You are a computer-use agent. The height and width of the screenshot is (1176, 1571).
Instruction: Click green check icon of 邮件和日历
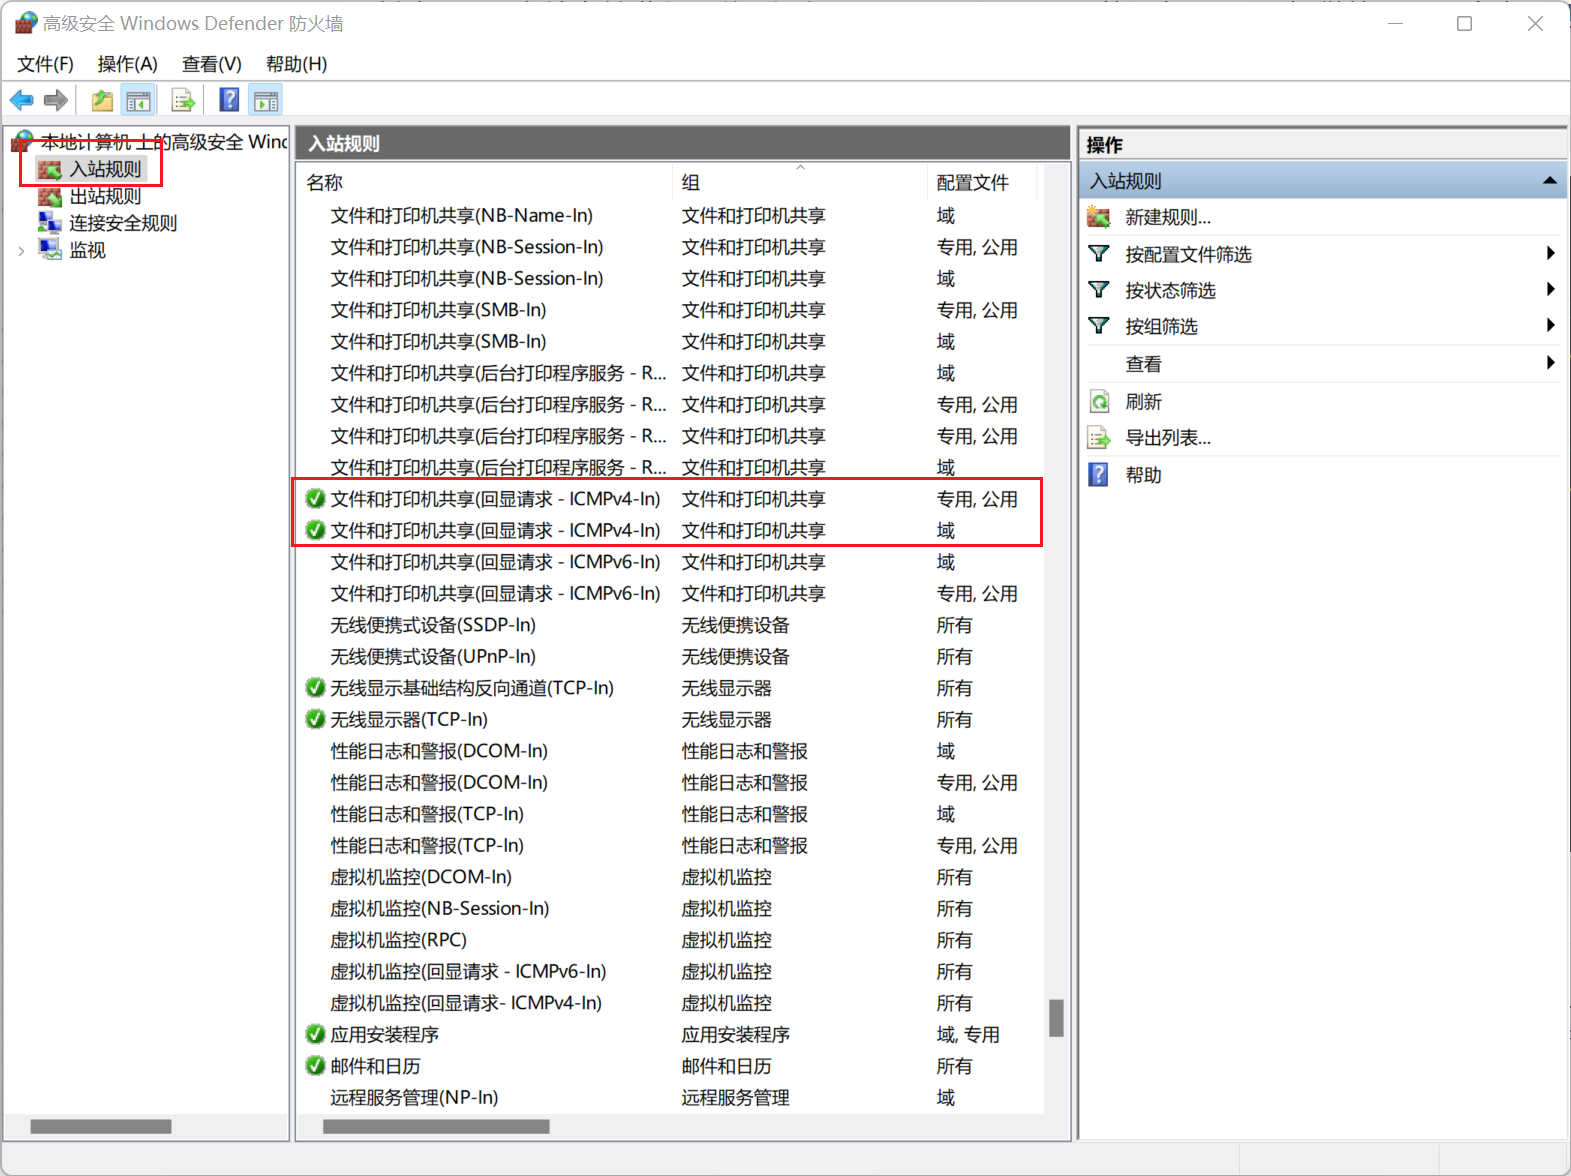[x=315, y=1066]
